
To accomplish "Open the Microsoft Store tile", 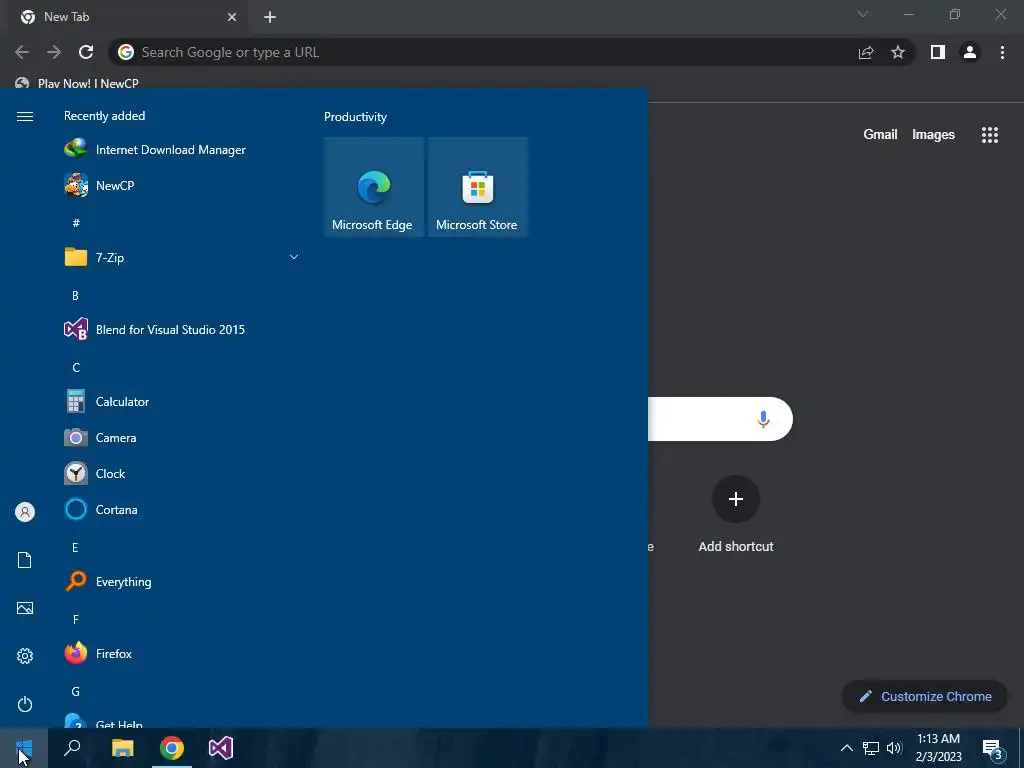I will tap(477, 187).
